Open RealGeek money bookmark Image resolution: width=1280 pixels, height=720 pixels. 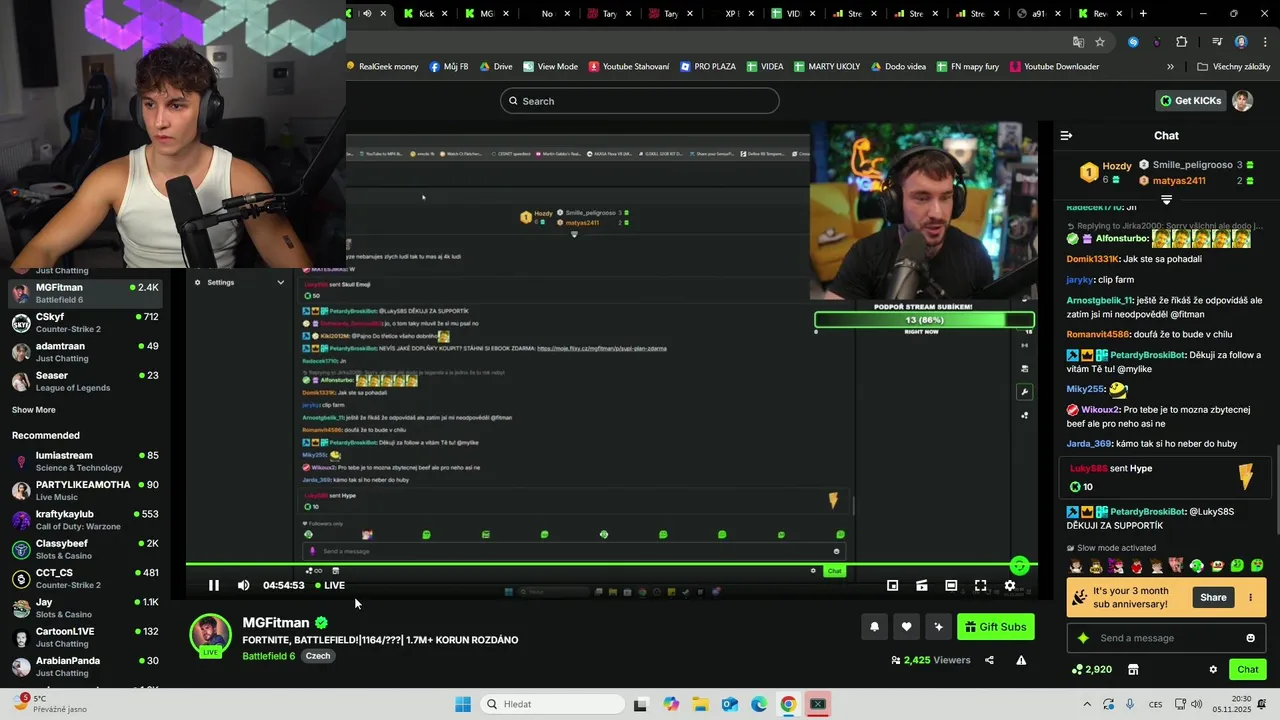382,67
